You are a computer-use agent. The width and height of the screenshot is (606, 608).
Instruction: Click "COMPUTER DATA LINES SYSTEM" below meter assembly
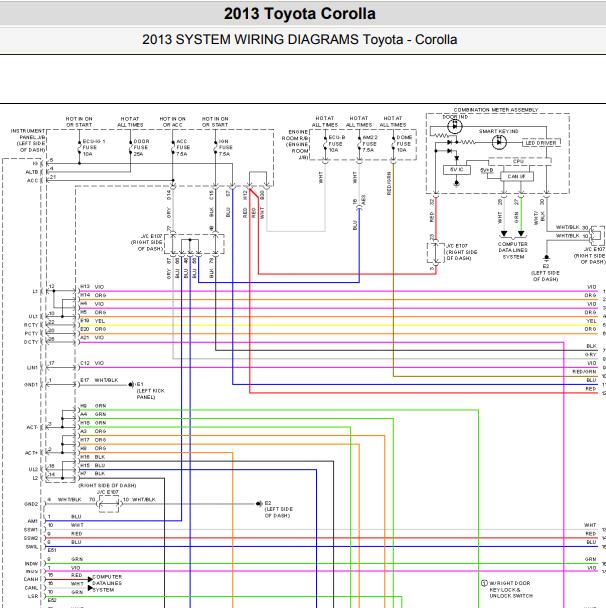pyautogui.click(x=513, y=250)
